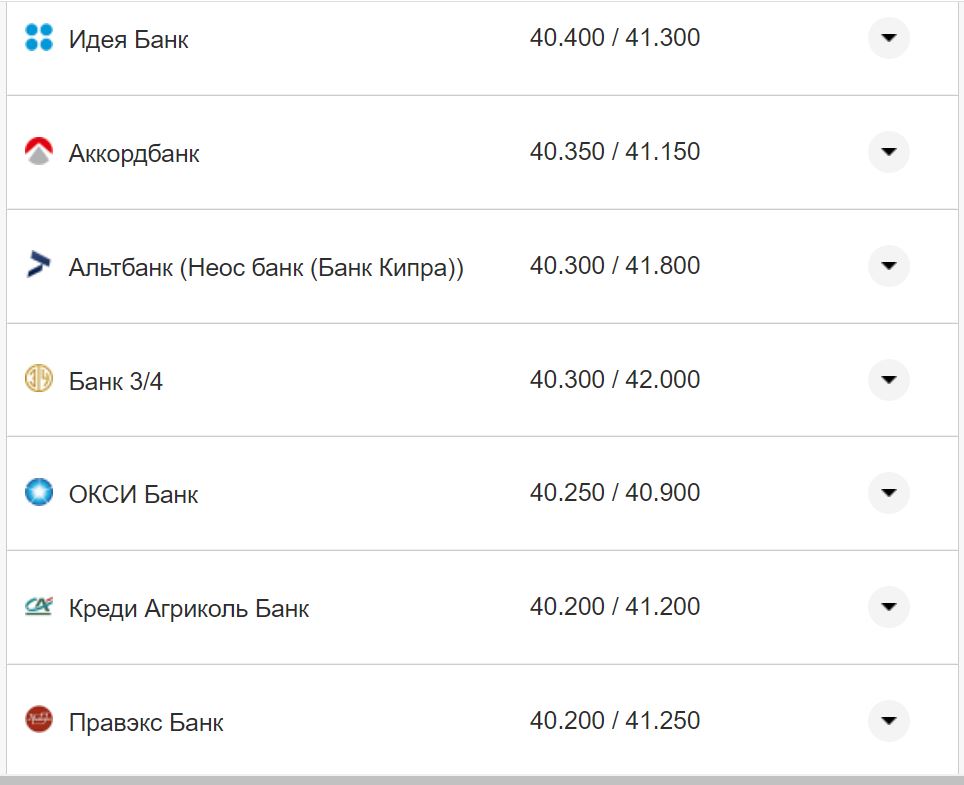Click the ОКСИ Банк rate 40.250 / 40.900

point(614,493)
